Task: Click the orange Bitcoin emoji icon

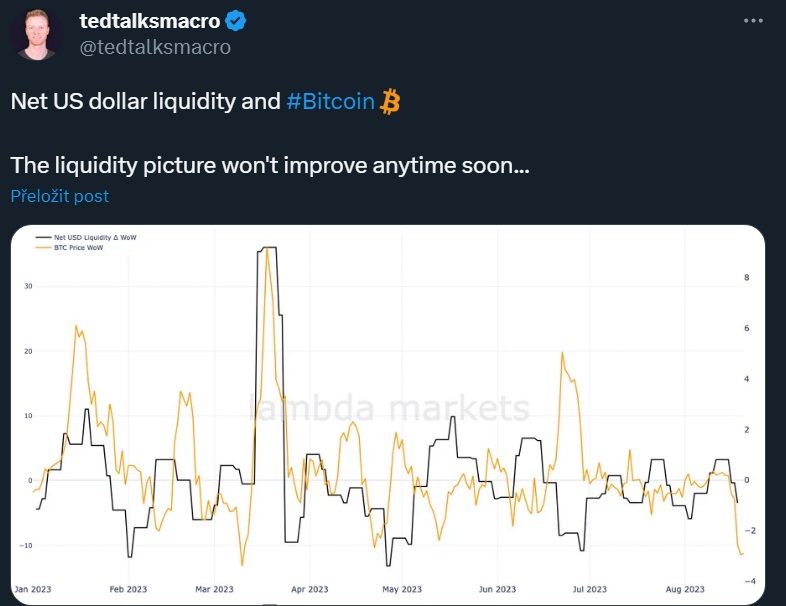Action: (x=390, y=101)
